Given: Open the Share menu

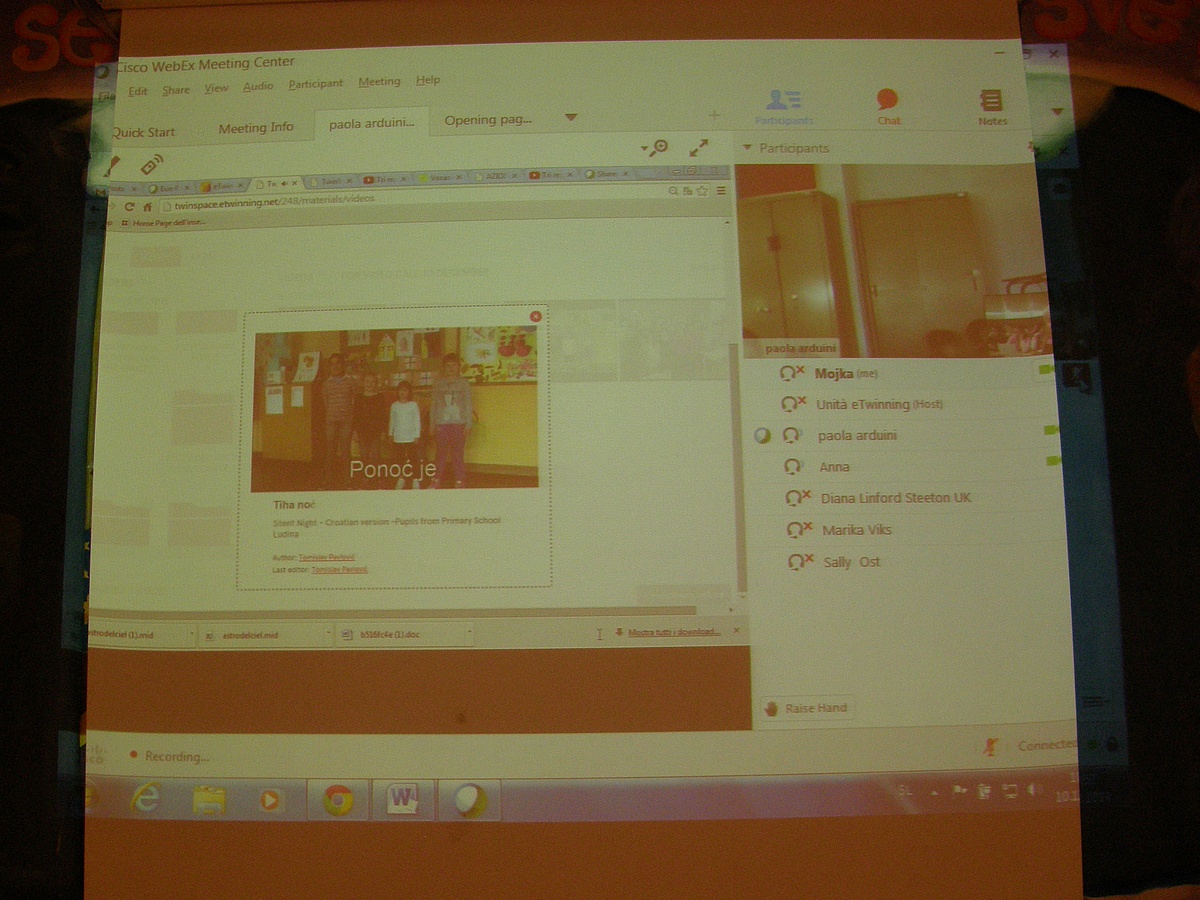Looking at the screenshot, I should (176, 89).
